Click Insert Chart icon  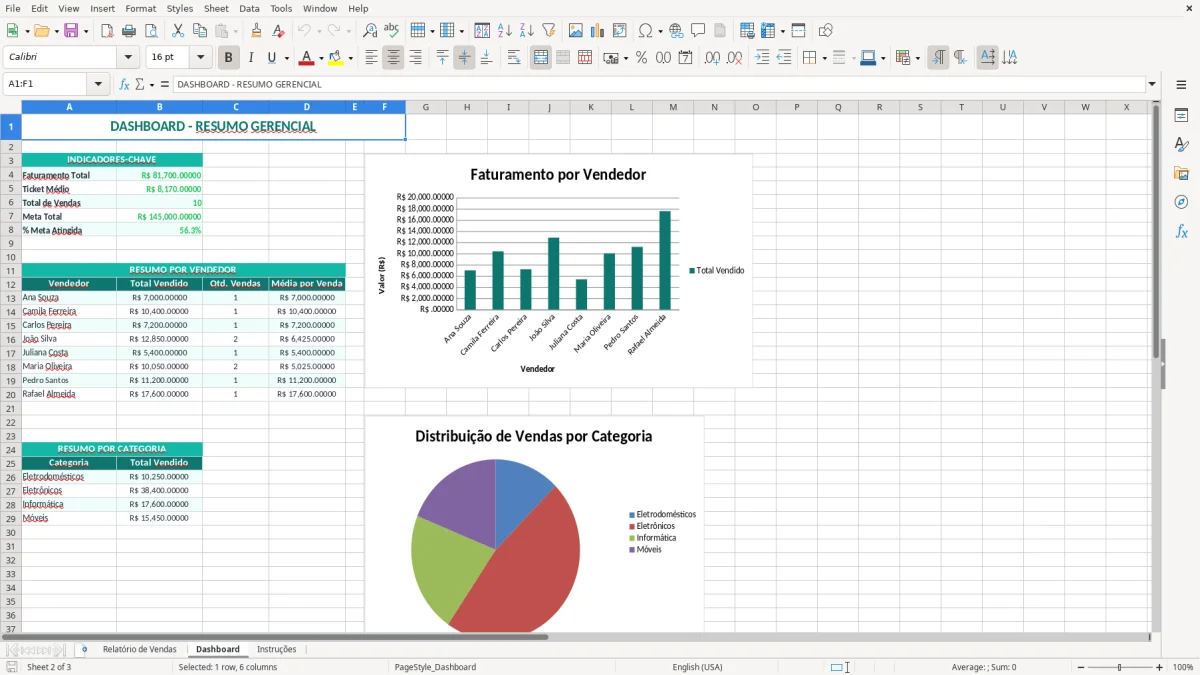tap(597, 31)
